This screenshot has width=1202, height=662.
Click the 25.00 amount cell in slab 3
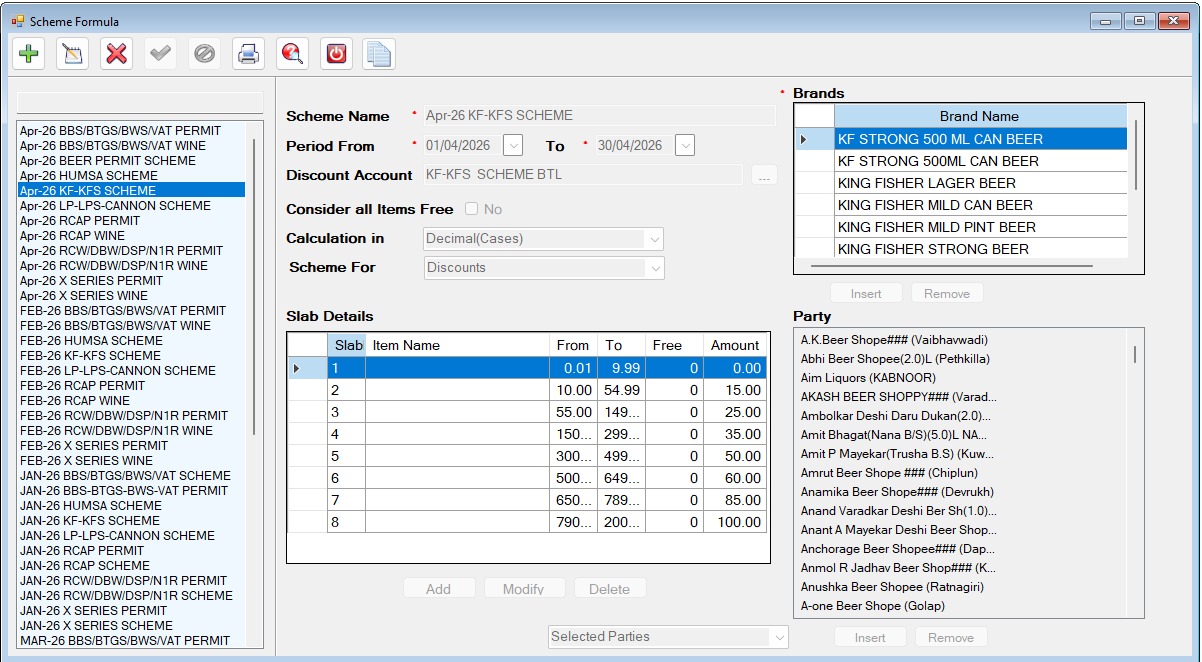point(735,412)
